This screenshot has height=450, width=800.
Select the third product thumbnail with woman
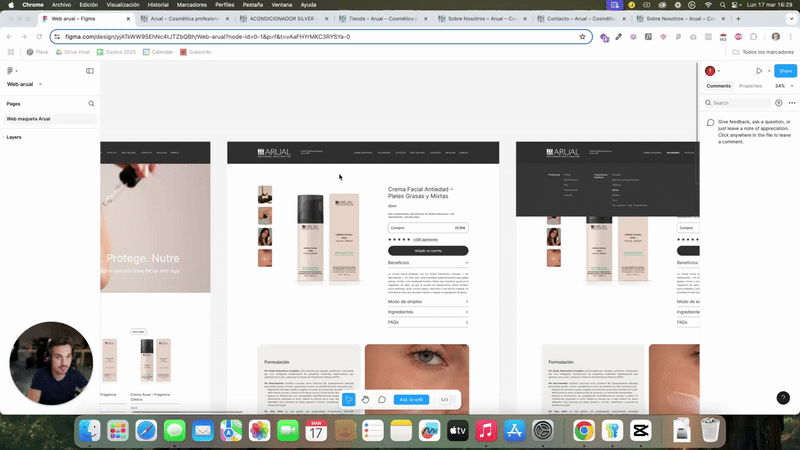(265, 237)
